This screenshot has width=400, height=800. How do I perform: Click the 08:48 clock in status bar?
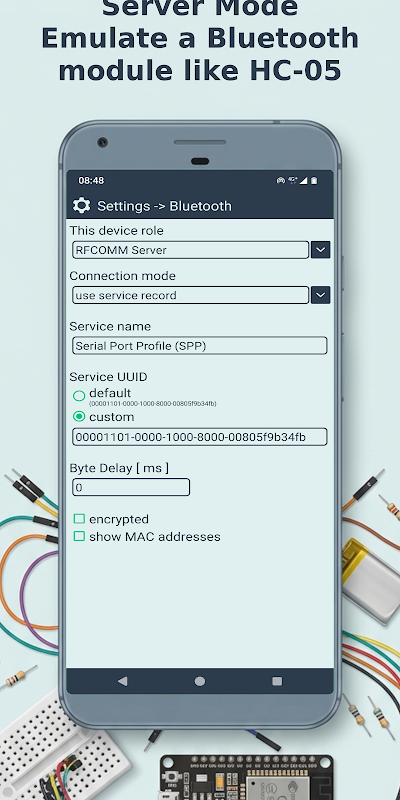click(91, 181)
